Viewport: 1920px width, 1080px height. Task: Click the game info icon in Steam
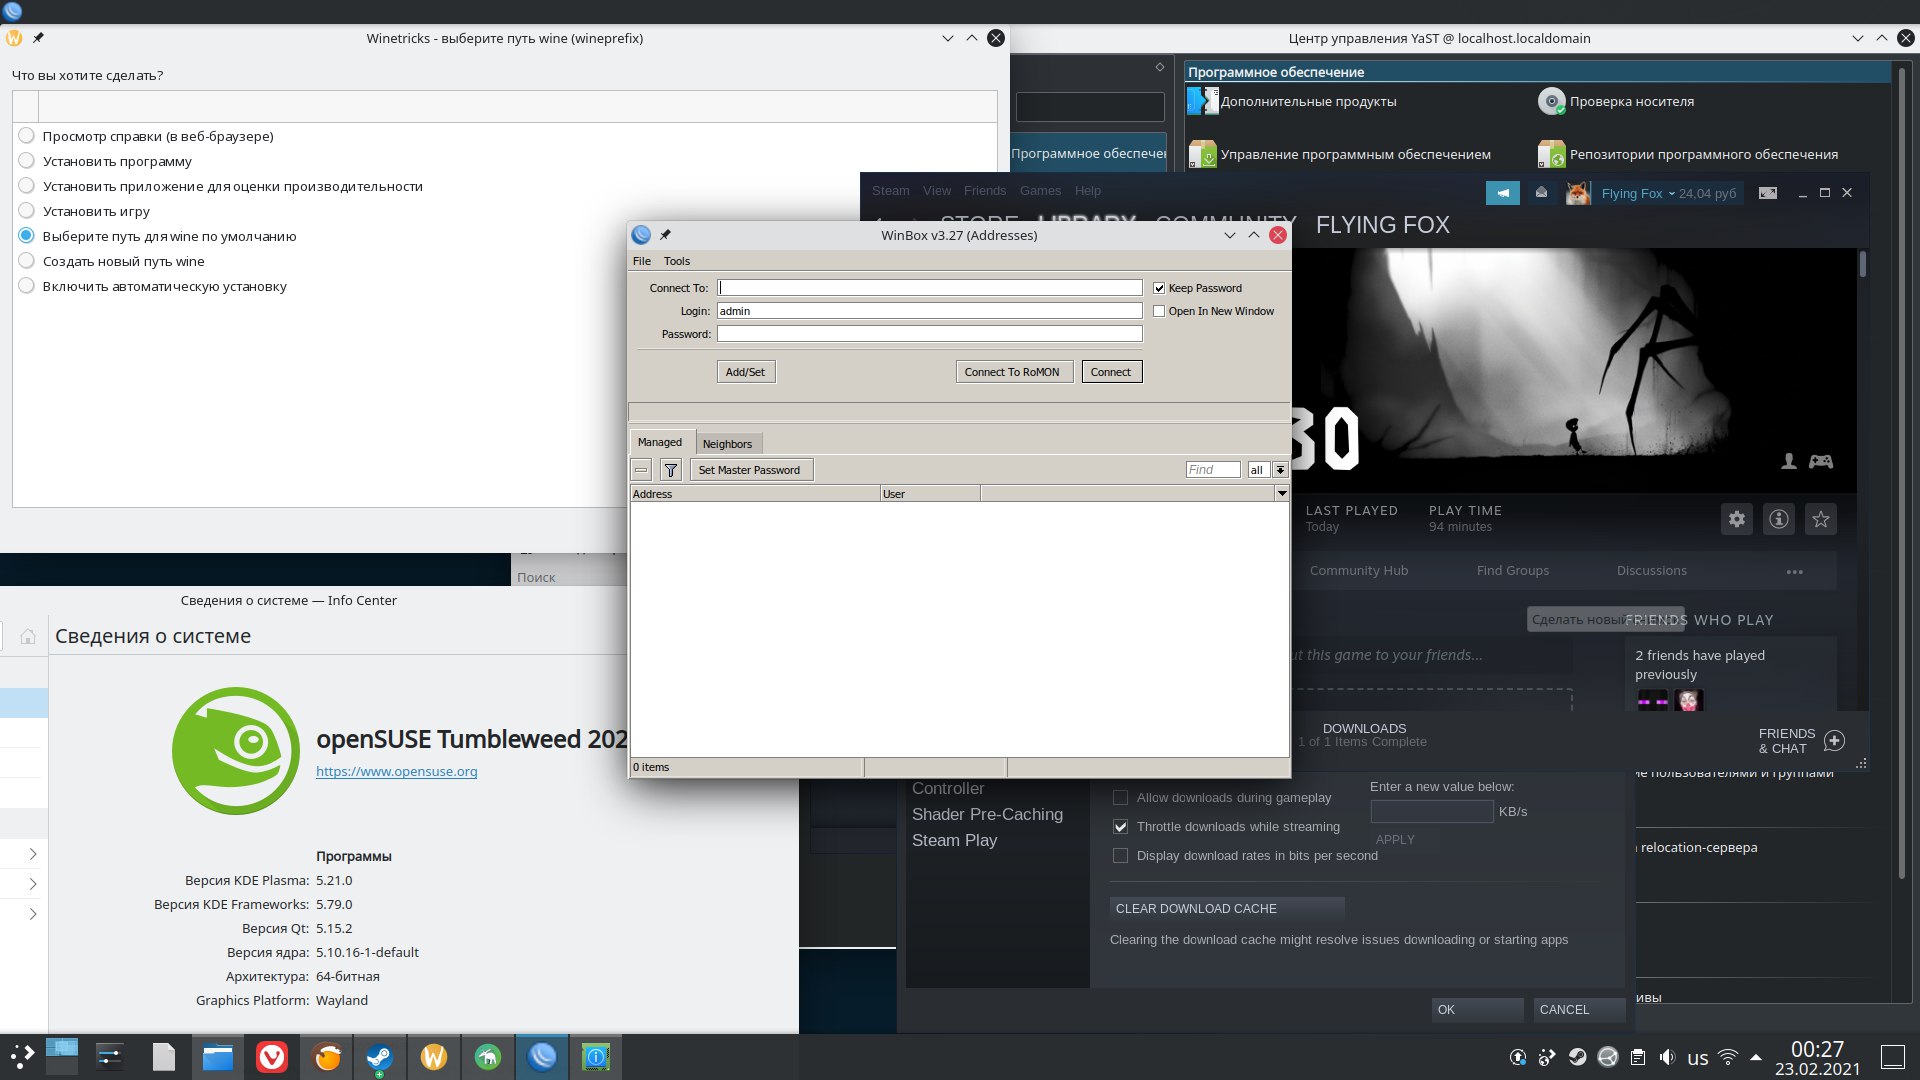(x=1779, y=519)
